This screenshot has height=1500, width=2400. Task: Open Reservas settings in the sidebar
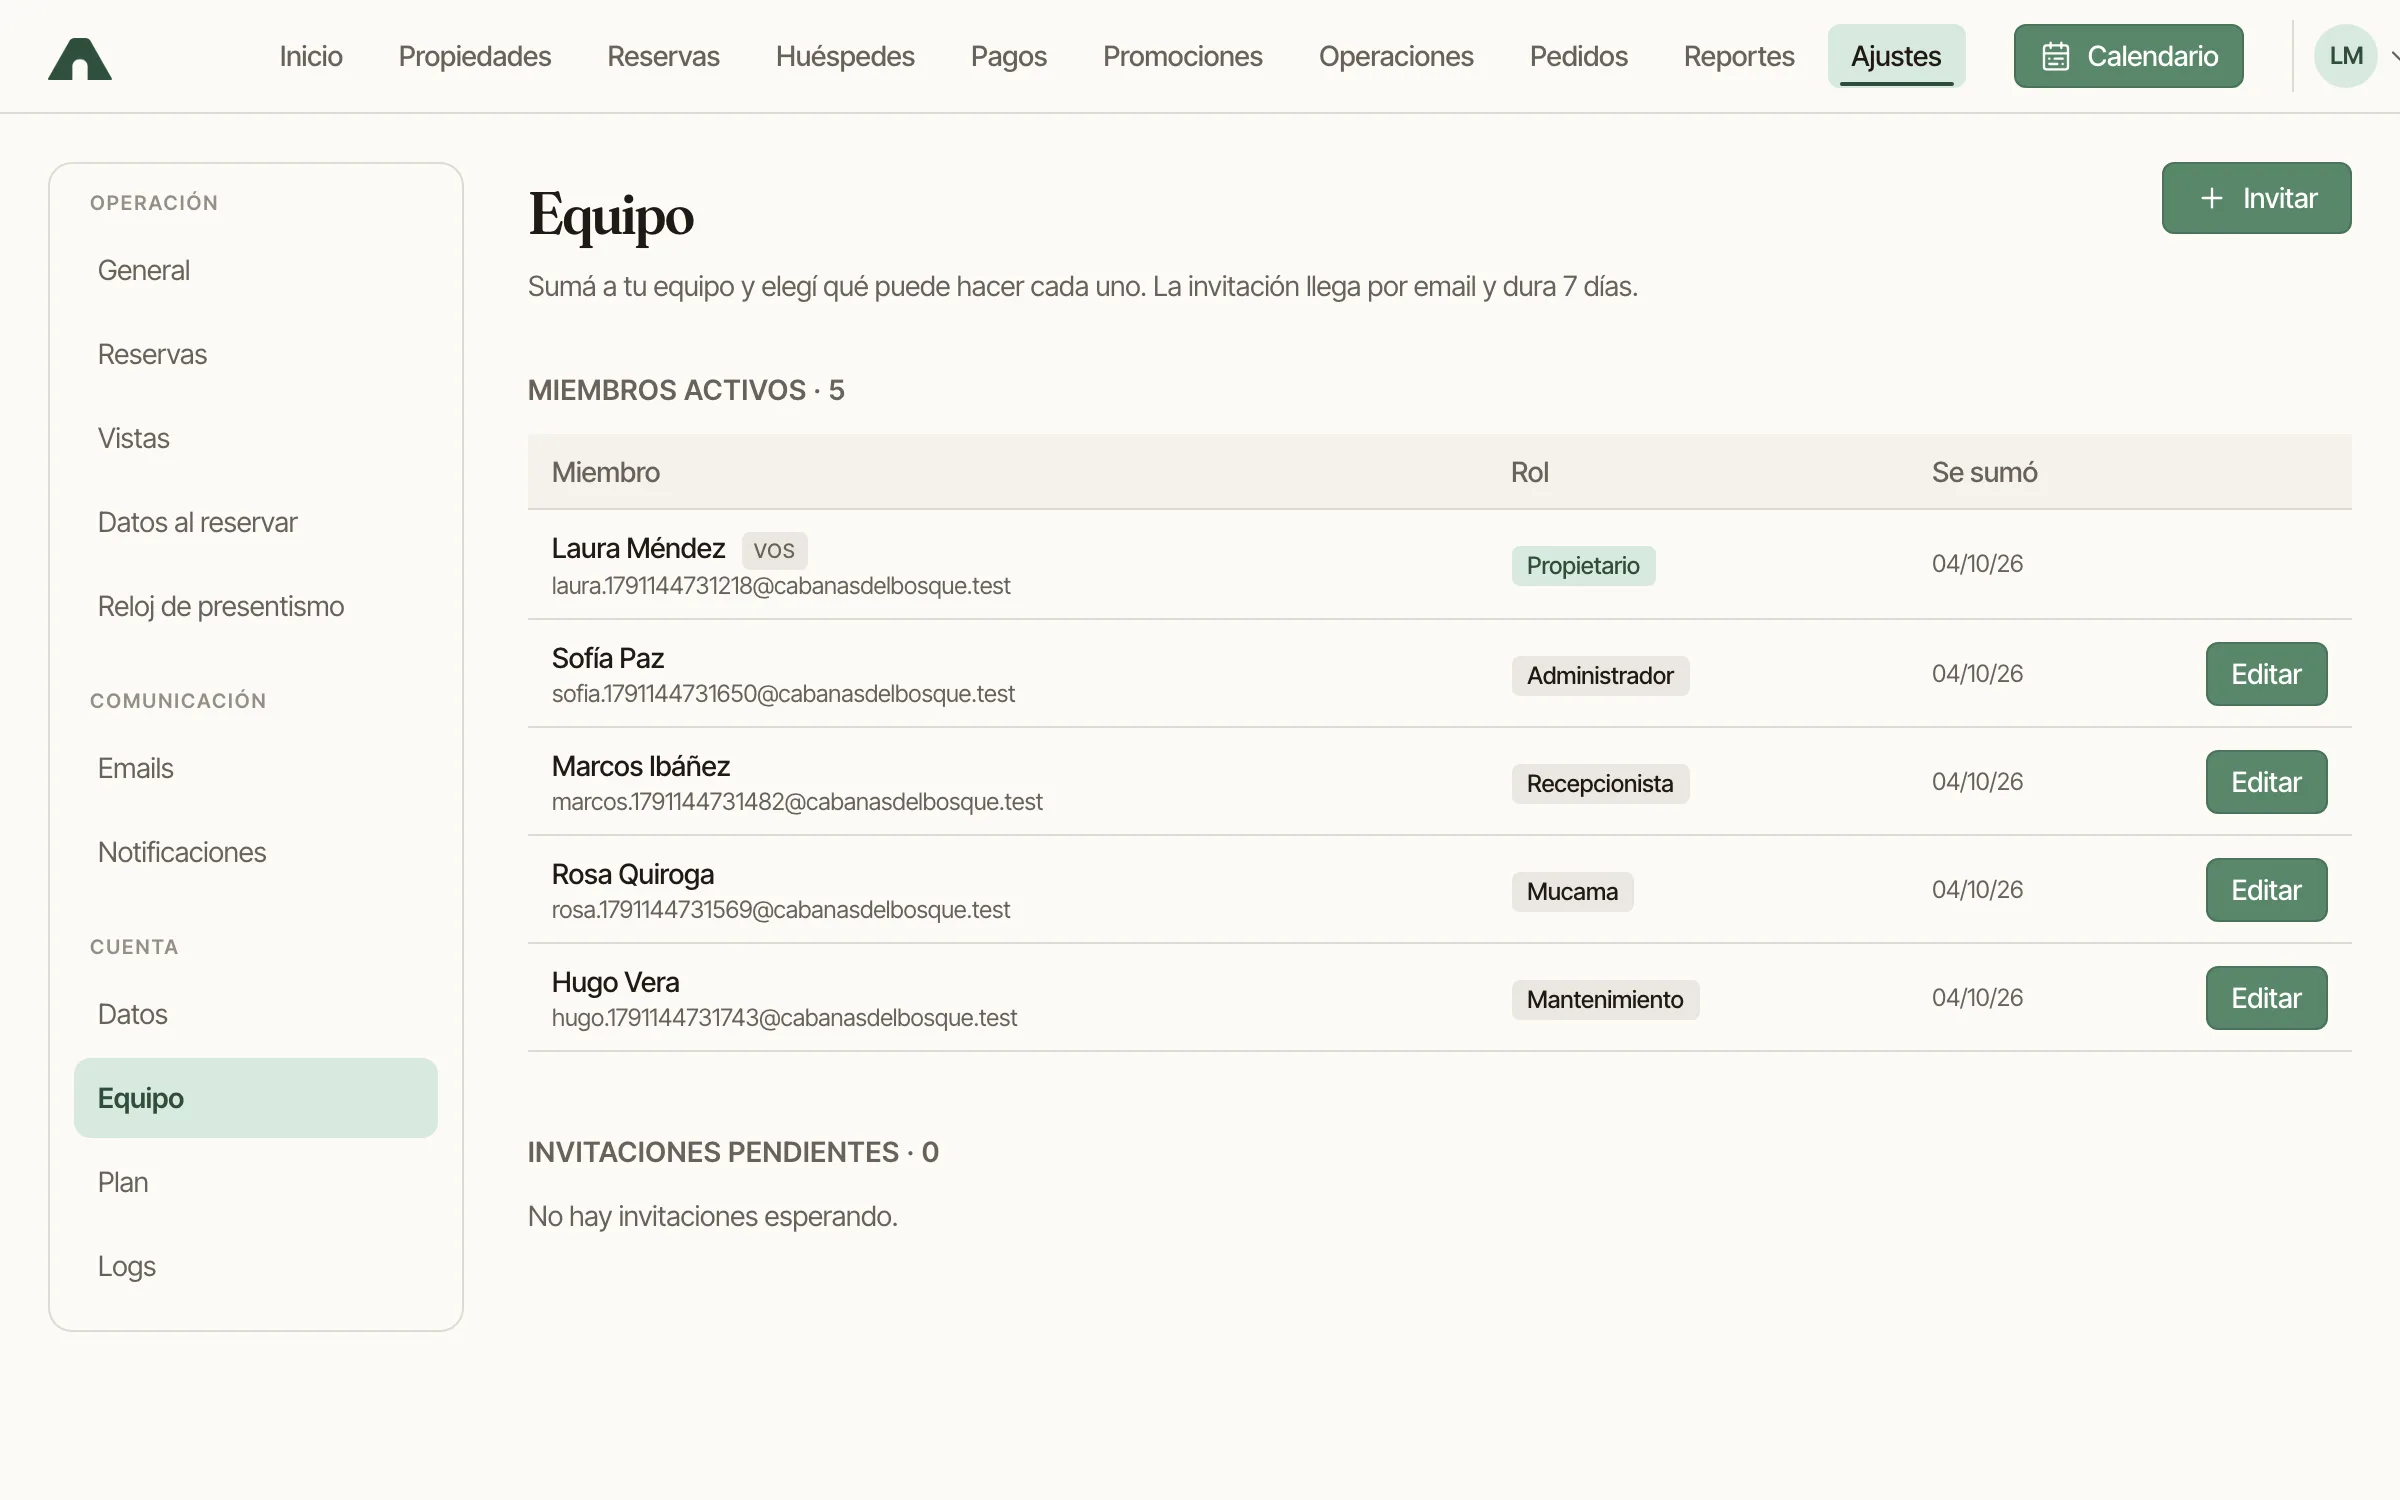pyautogui.click(x=256, y=354)
